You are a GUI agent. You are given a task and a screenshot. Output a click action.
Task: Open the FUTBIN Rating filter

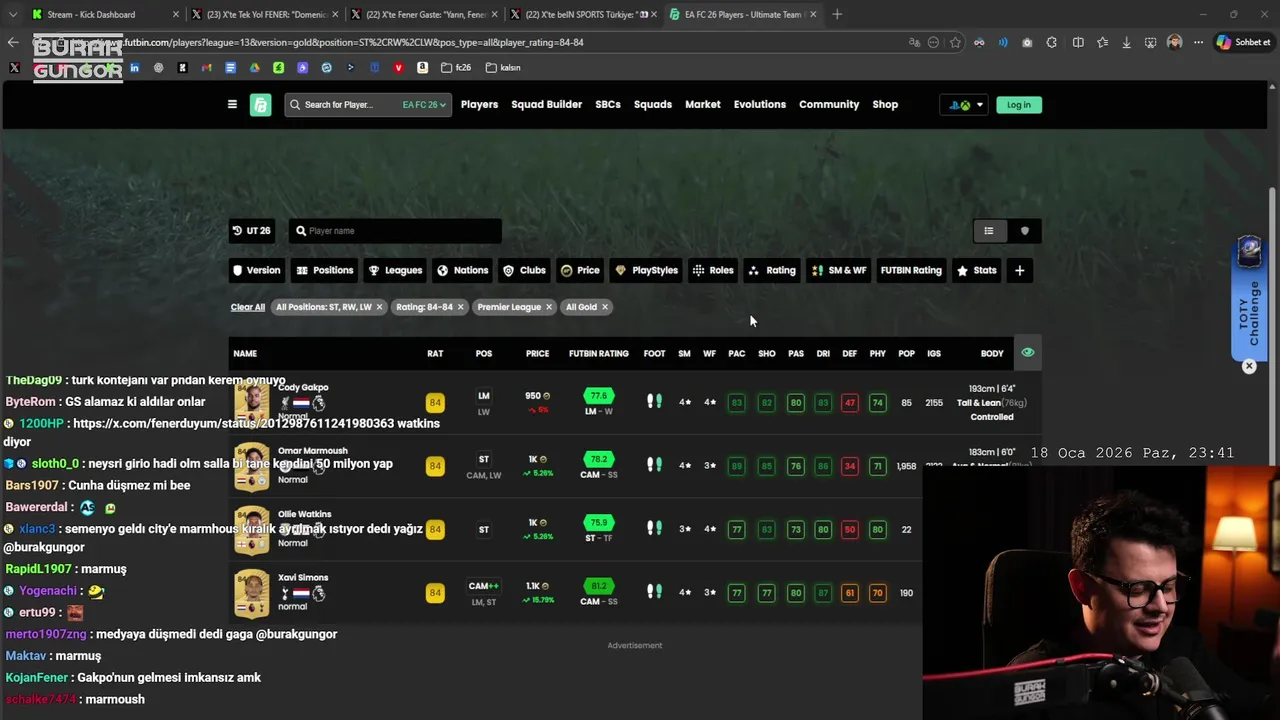(911, 271)
